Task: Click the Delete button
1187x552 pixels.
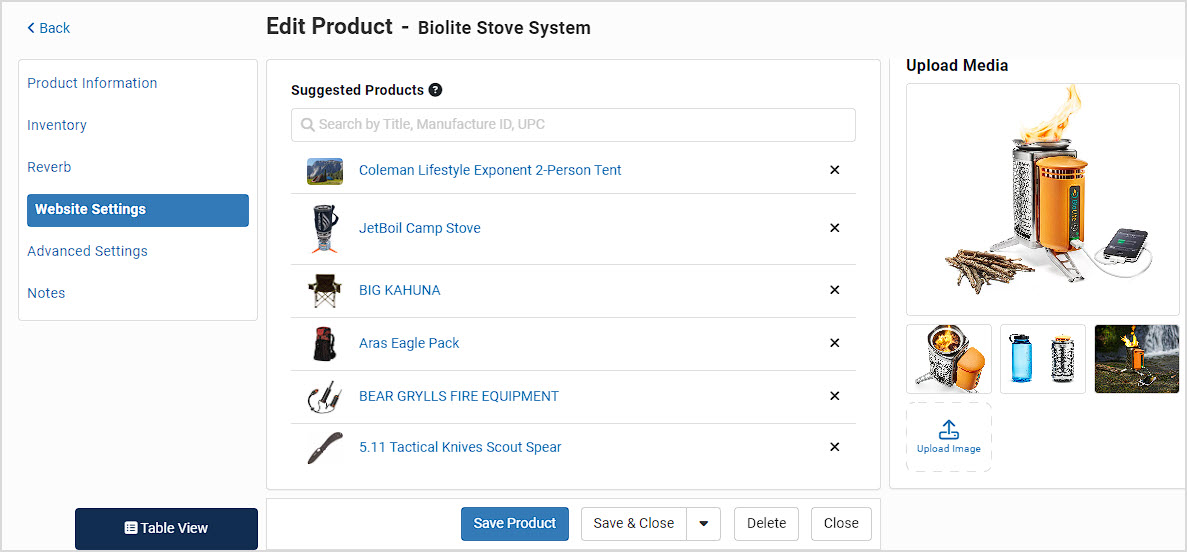Action: (766, 523)
